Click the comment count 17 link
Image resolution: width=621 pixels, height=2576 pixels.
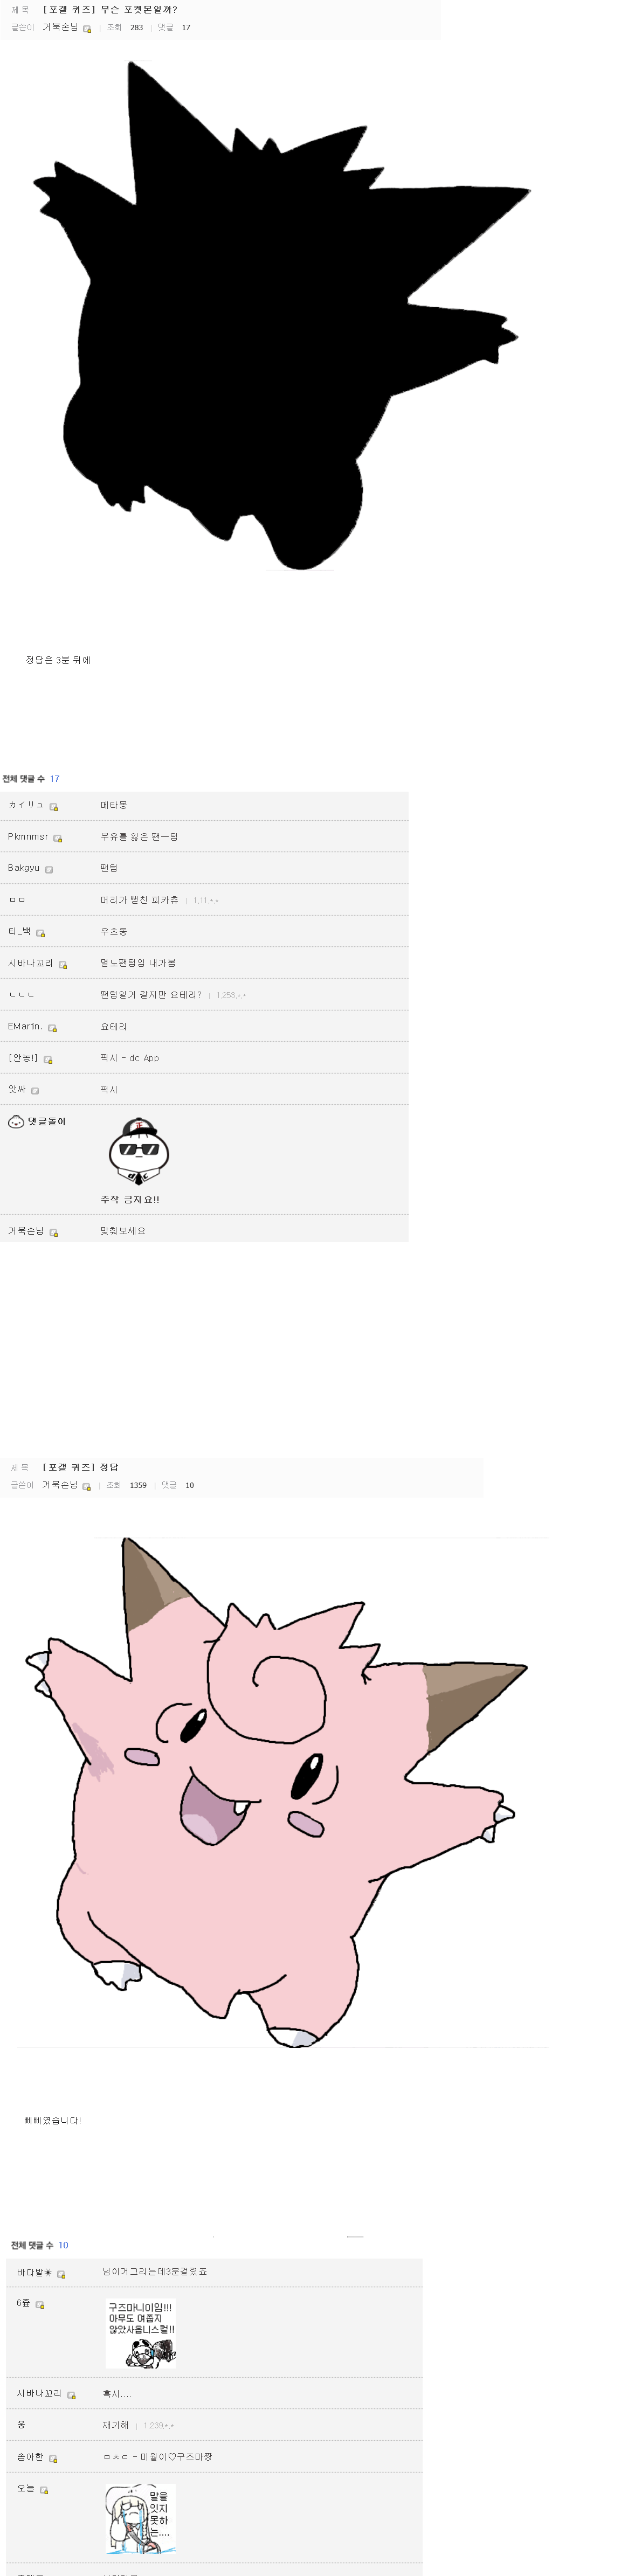[54, 779]
